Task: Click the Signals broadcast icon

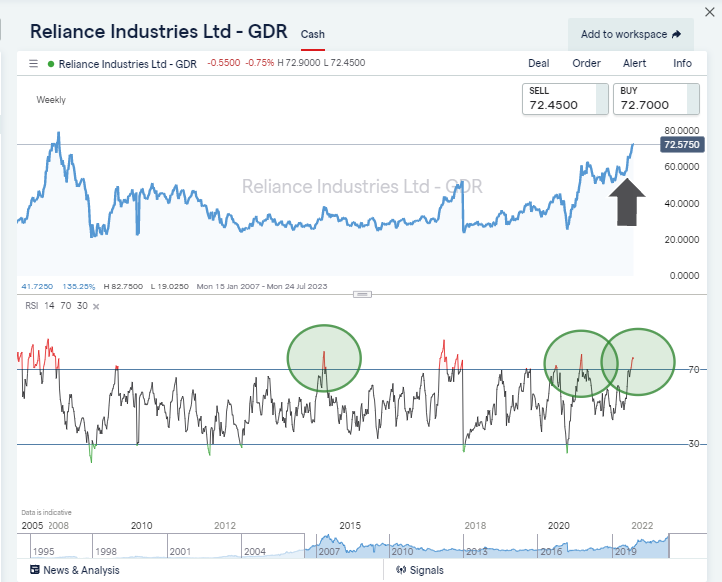Action: tap(401, 570)
